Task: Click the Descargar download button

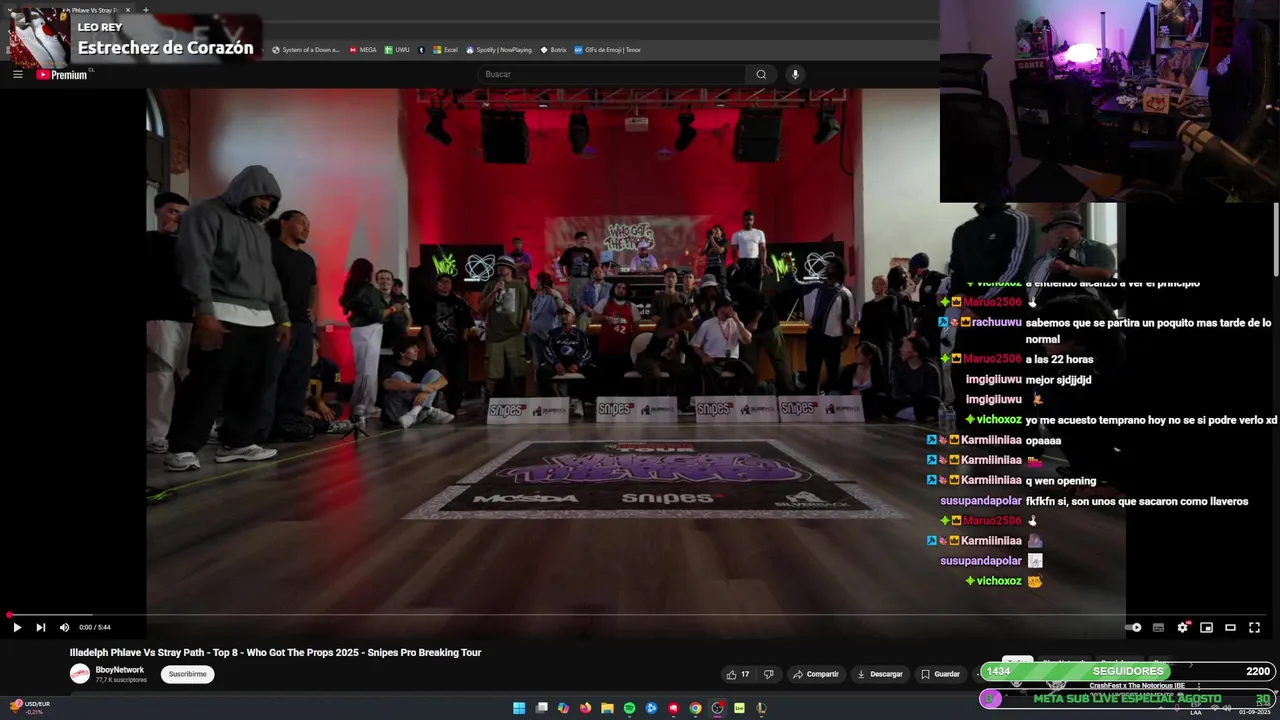Action: click(880, 674)
